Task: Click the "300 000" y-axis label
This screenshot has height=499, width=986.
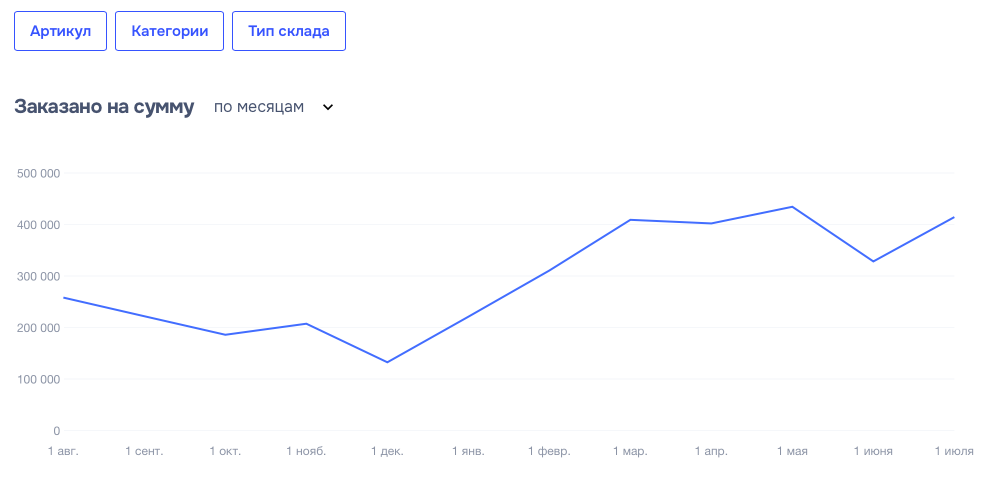Action: coord(39,276)
